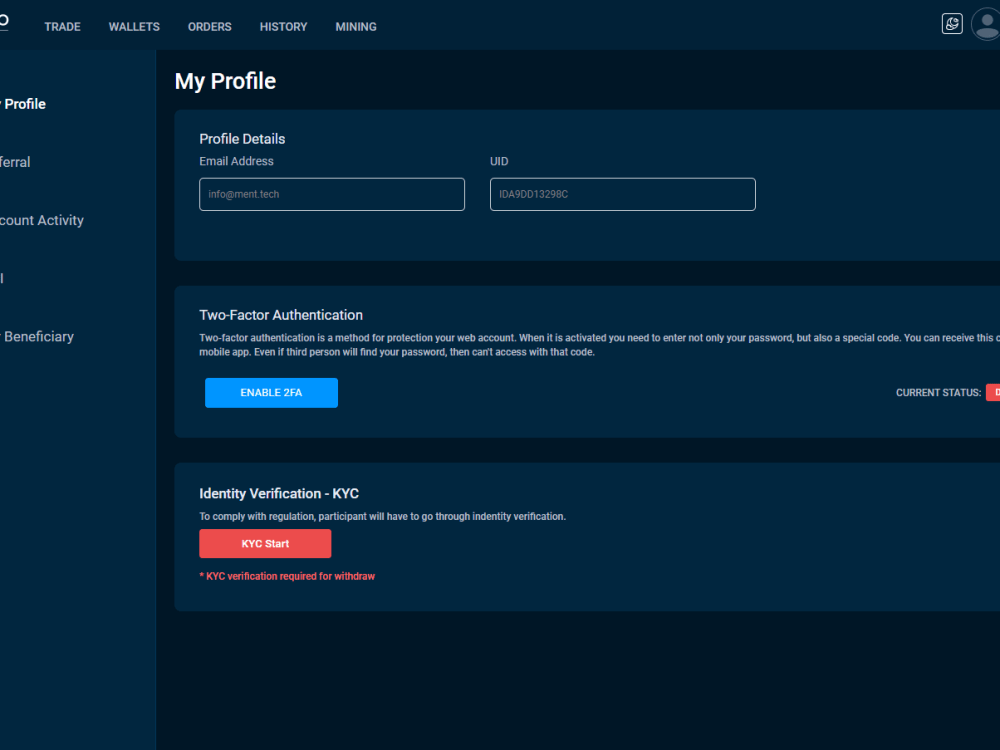The image size is (1000, 750).
Task: Click the UID label above the field
Action: coord(499,161)
